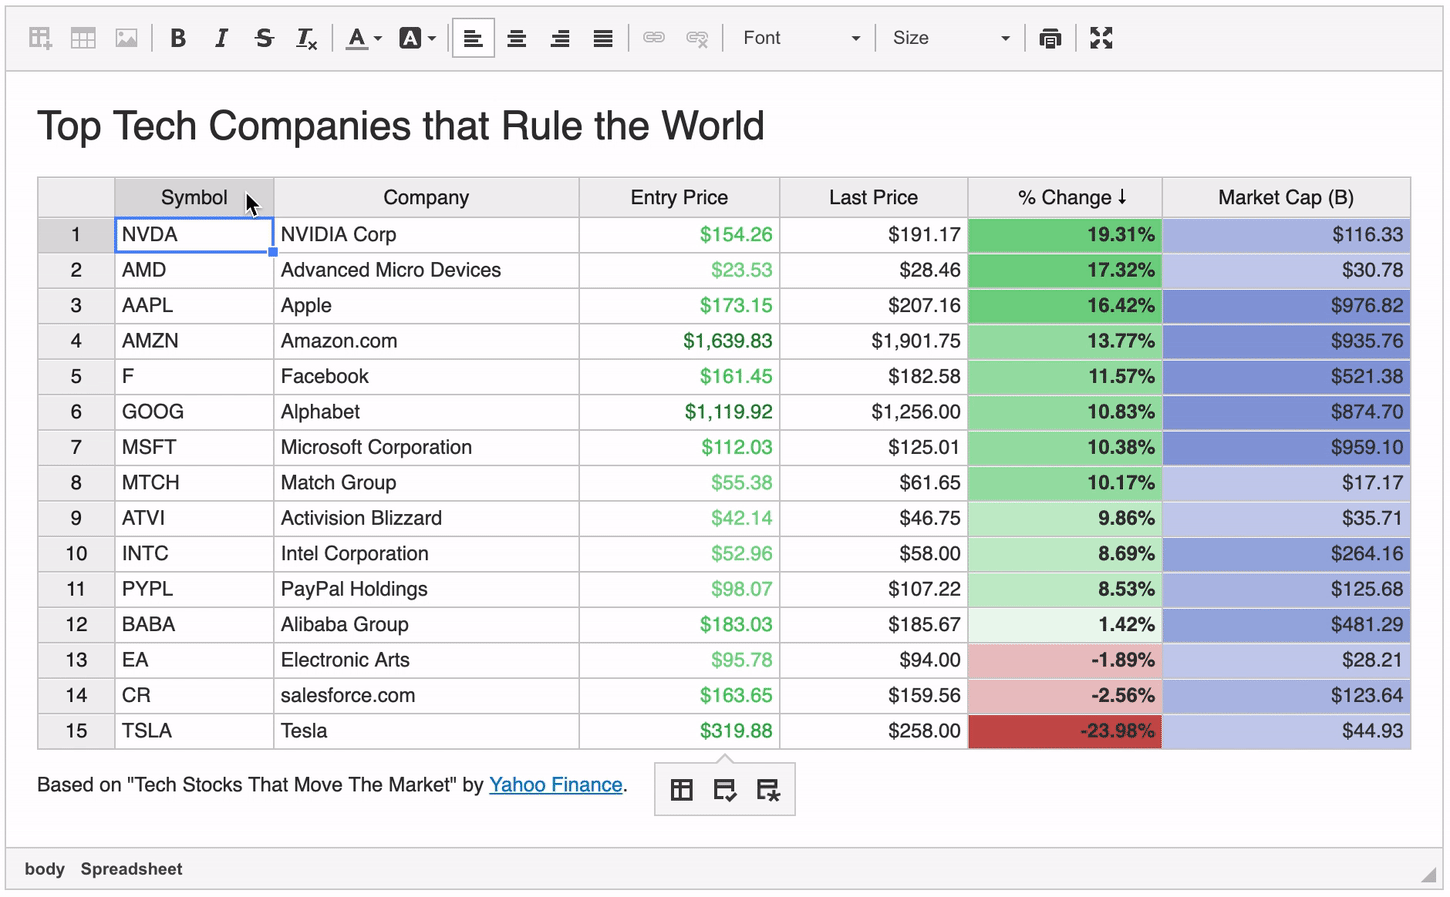
Task: Select row 1 by its row header
Action: pyautogui.click(x=76, y=235)
